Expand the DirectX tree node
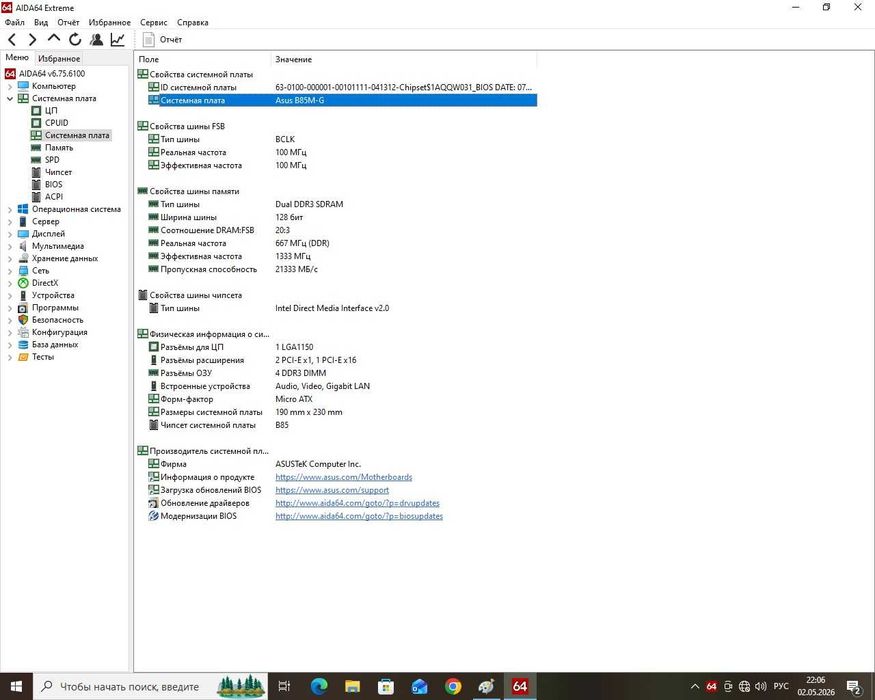Screen dimensions: 875x700 (9, 284)
